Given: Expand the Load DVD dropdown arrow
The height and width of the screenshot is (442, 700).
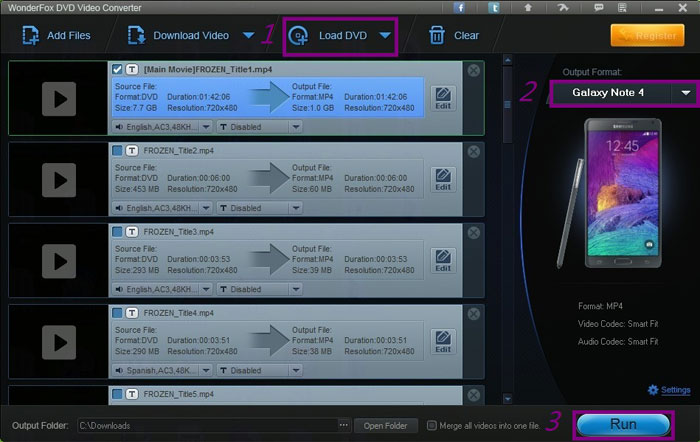Looking at the screenshot, I should 385,35.
